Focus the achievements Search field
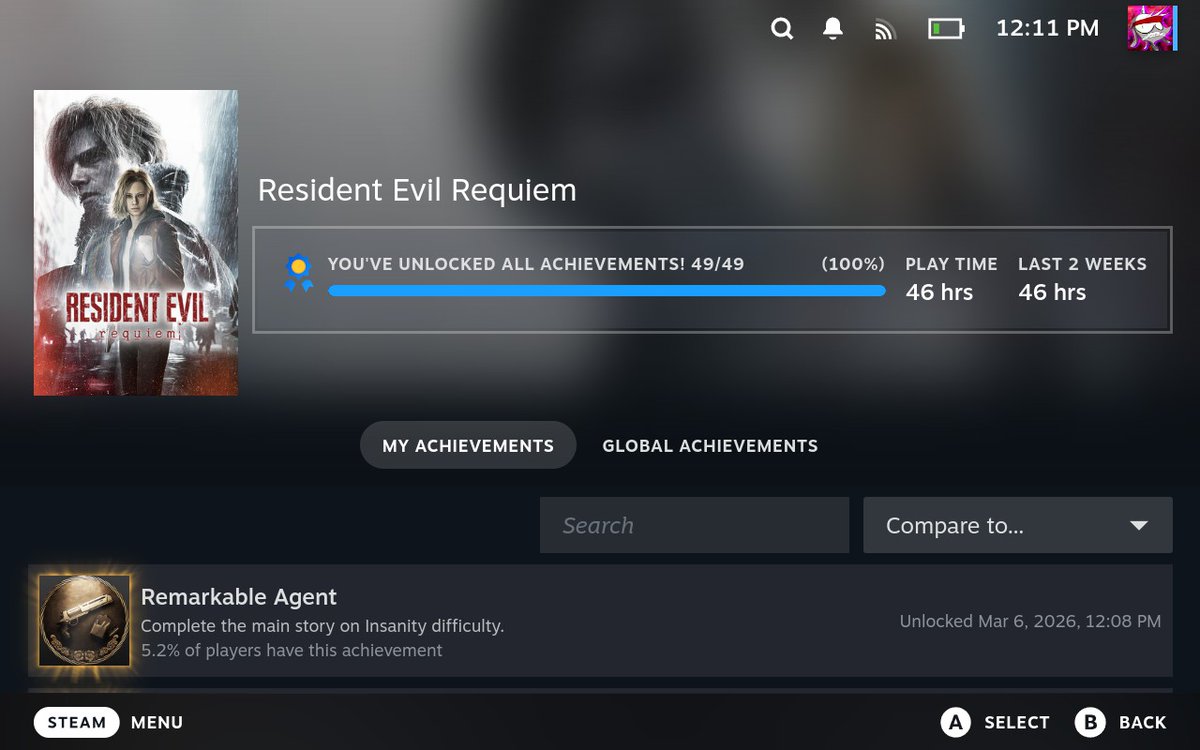This screenshot has width=1200, height=750. 694,525
